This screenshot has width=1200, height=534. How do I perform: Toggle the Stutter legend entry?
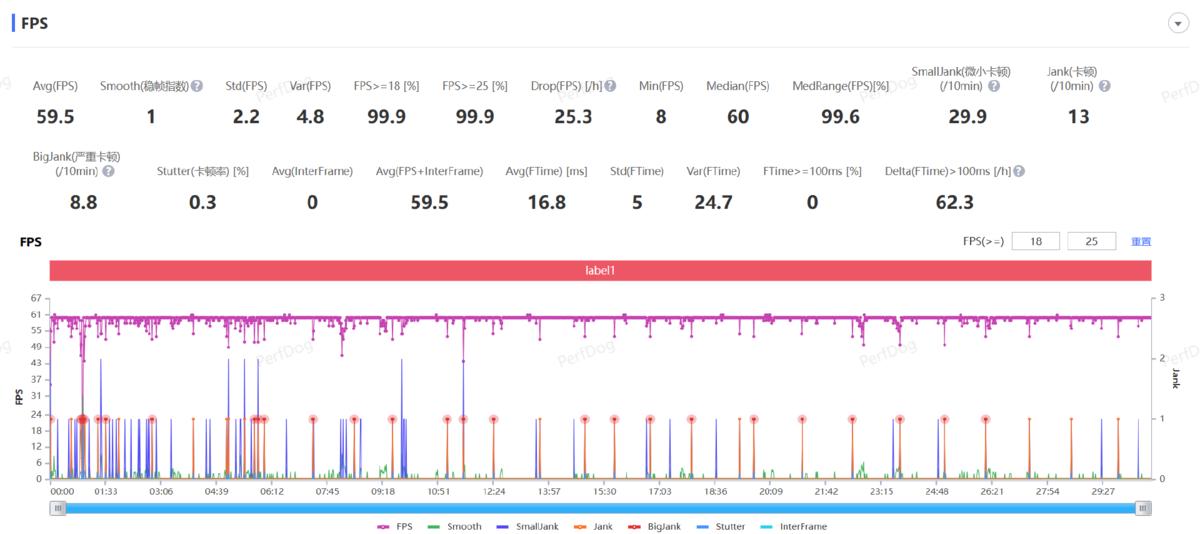coord(724,526)
